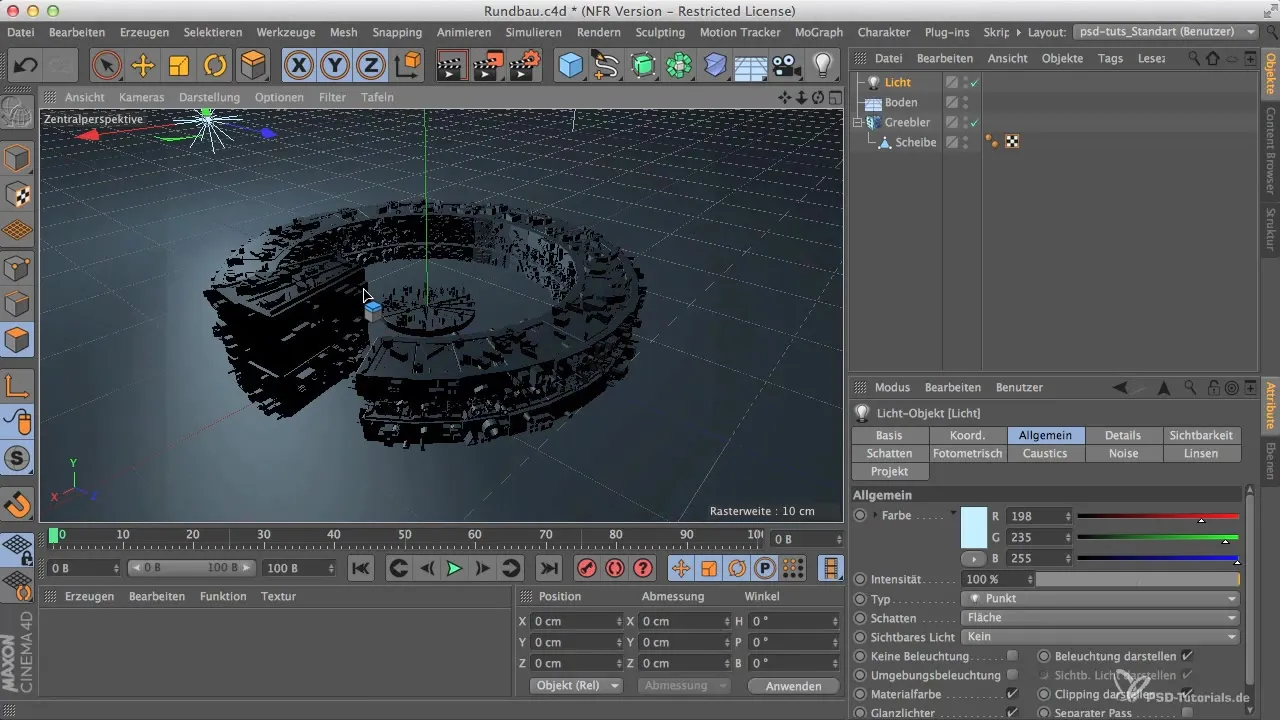Open the spline pen tools icon

click(606, 66)
